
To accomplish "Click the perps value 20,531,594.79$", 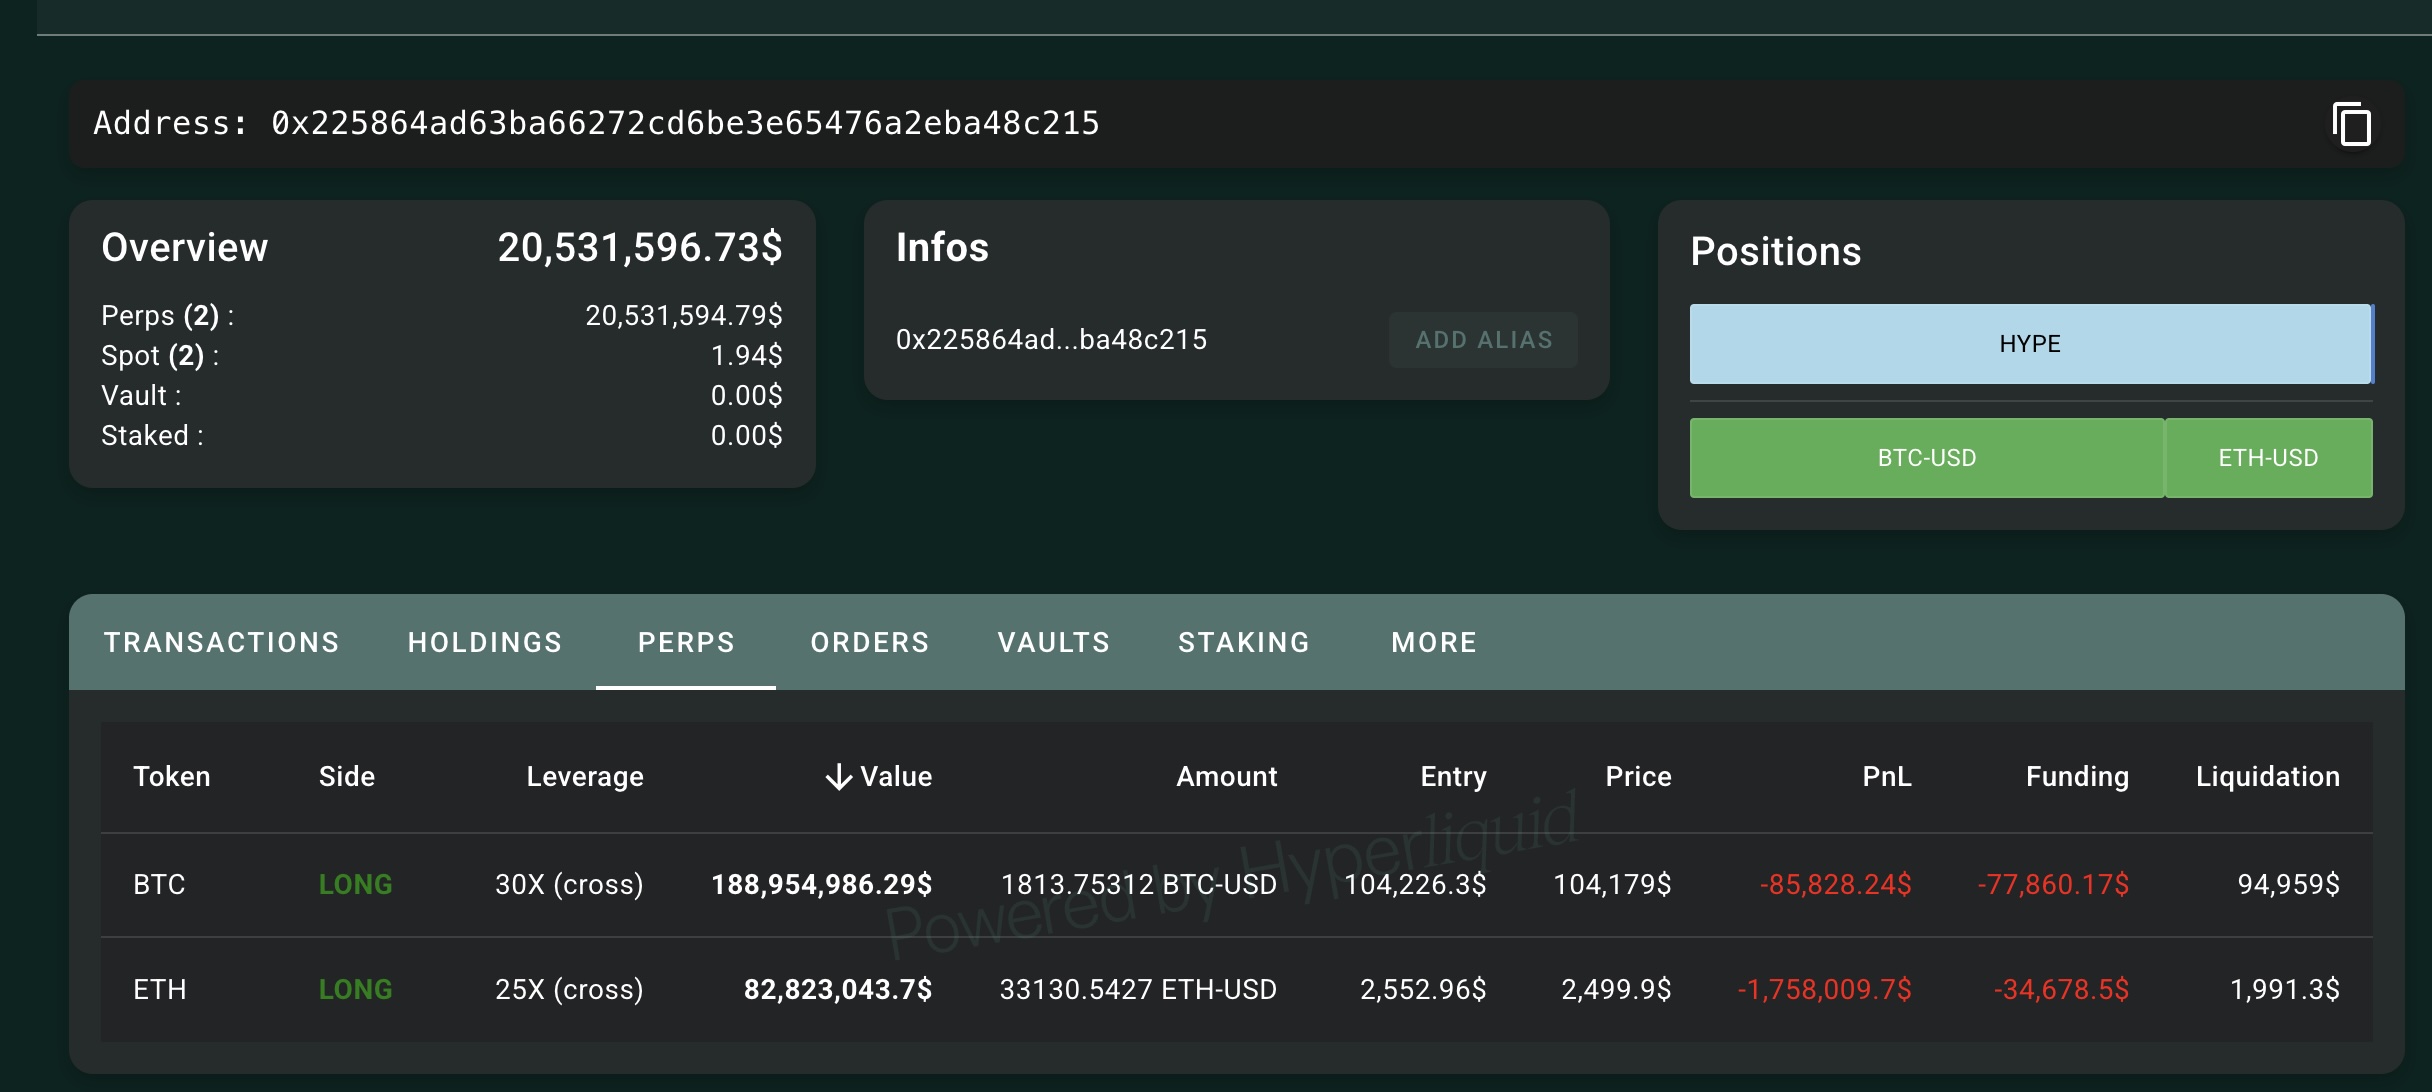I will click(x=684, y=316).
